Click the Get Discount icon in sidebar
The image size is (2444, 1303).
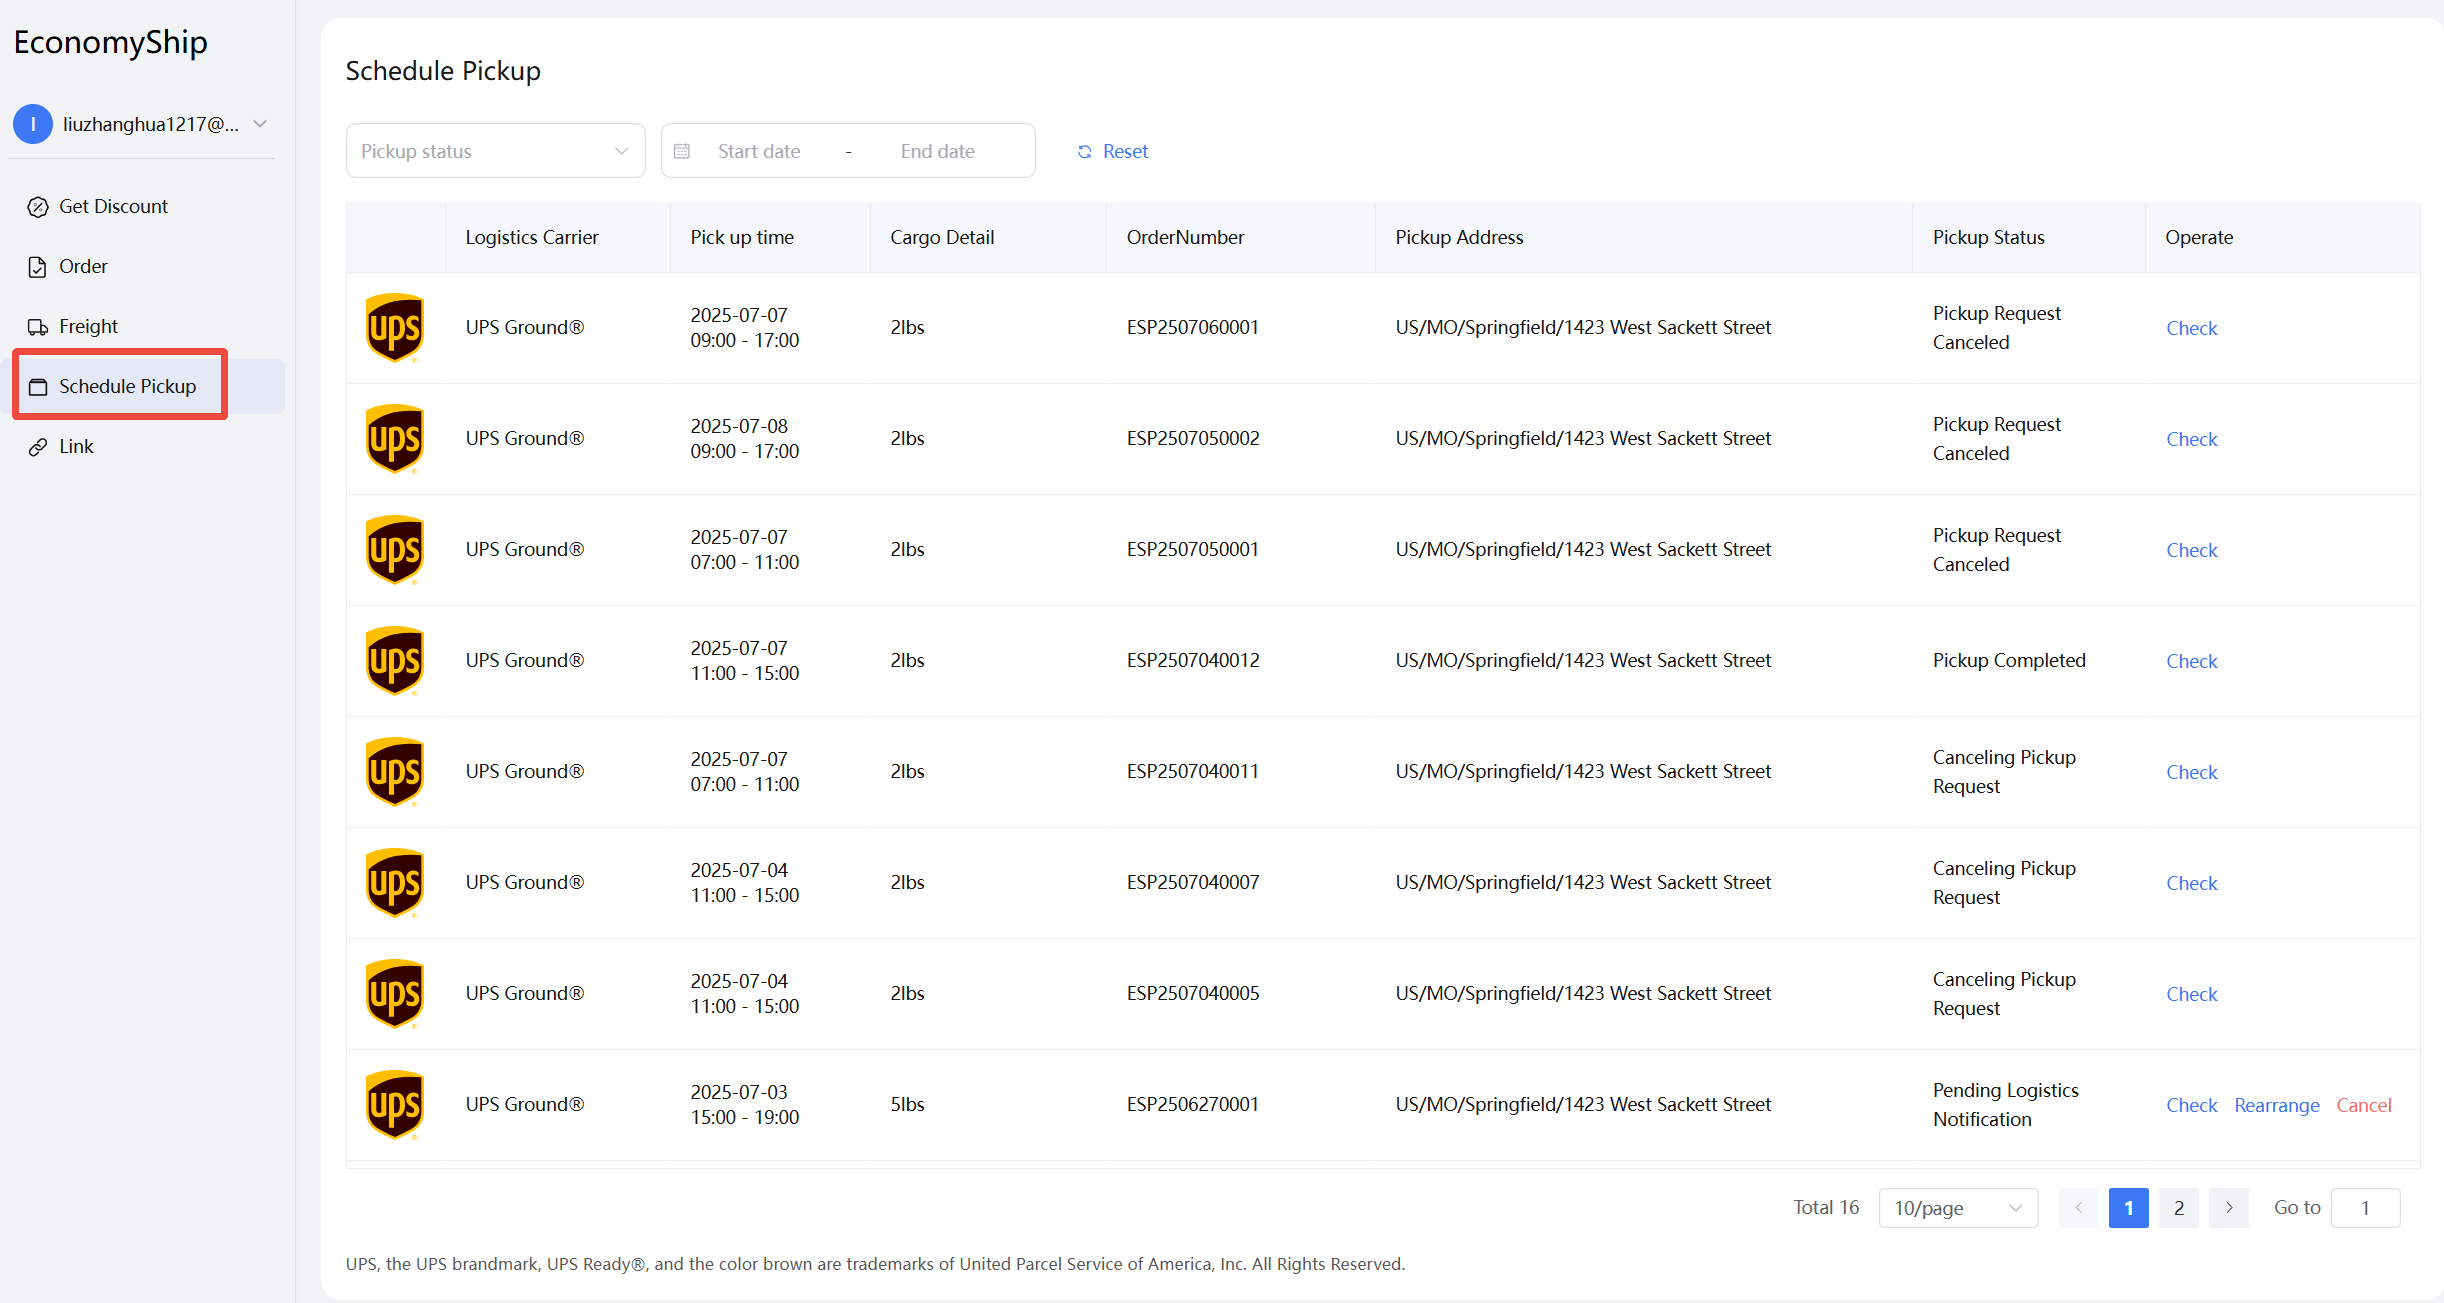[38, 207]
